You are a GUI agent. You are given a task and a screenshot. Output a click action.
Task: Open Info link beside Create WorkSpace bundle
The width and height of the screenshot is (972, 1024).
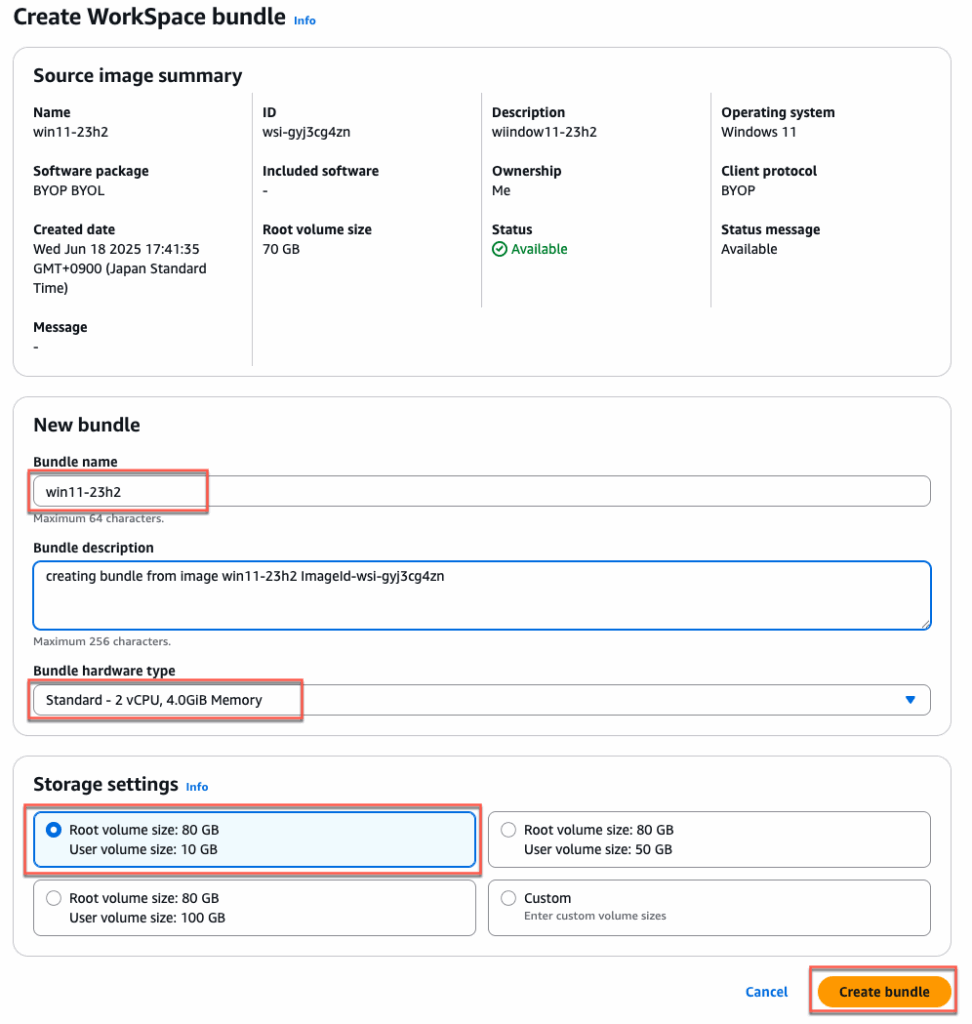coord(304,20)
